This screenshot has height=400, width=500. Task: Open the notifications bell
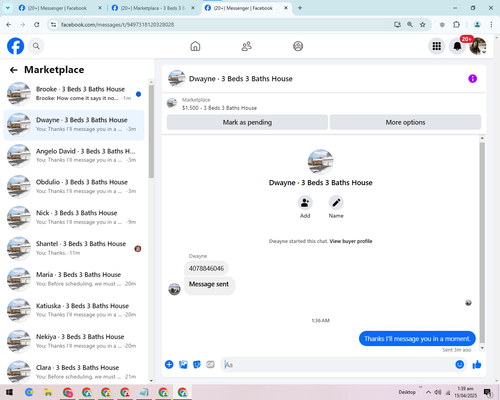tap(457, 46)
